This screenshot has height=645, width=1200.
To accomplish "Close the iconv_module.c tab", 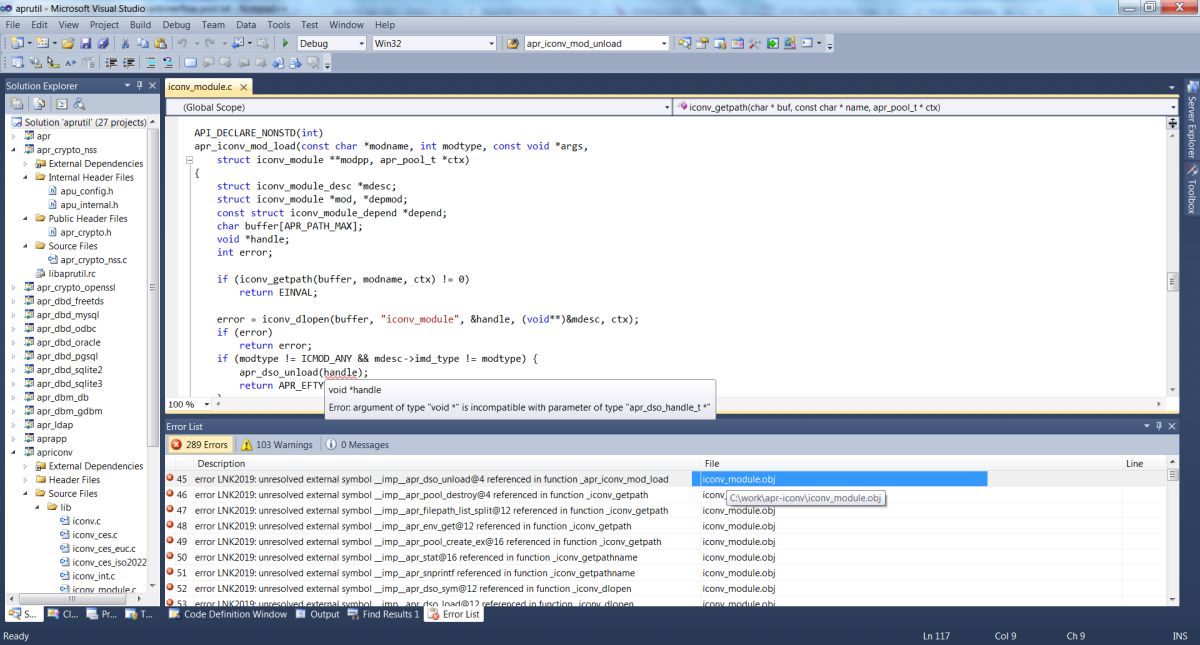I will (245, 87).
